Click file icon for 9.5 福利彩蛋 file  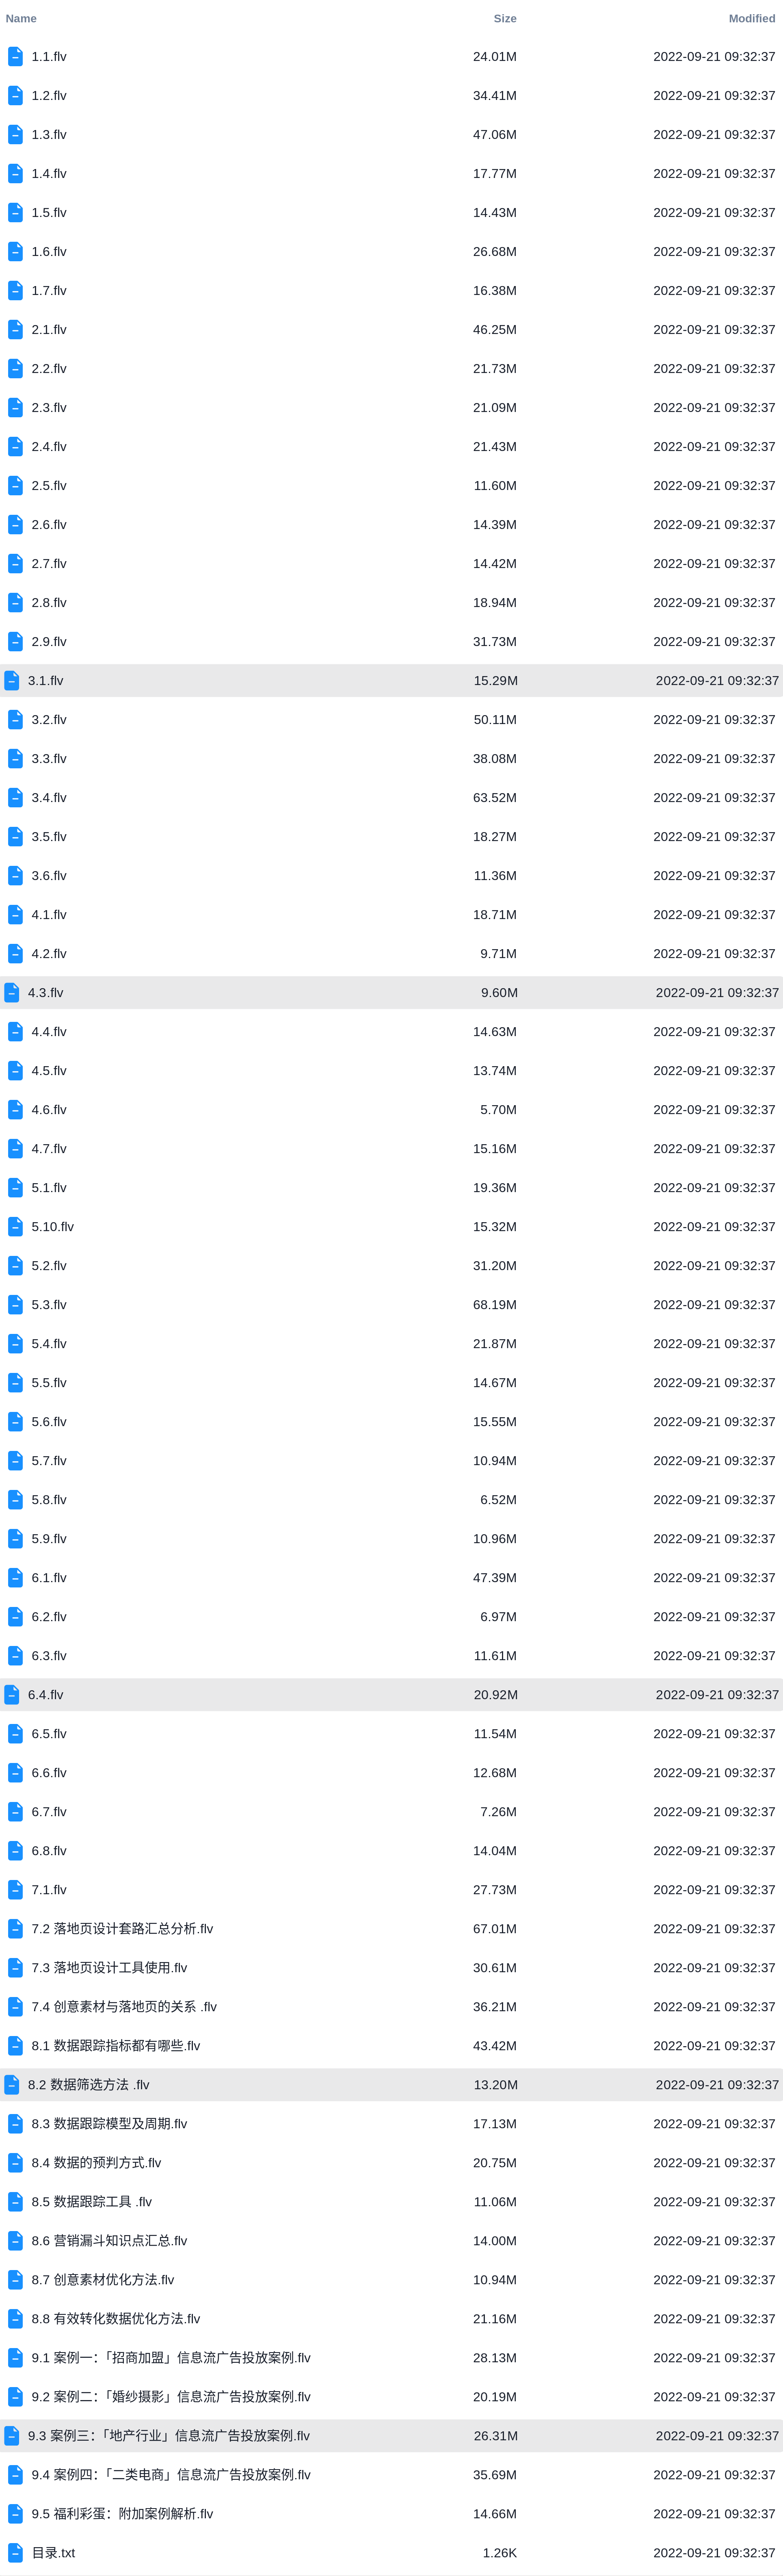tap(15, 2514)
